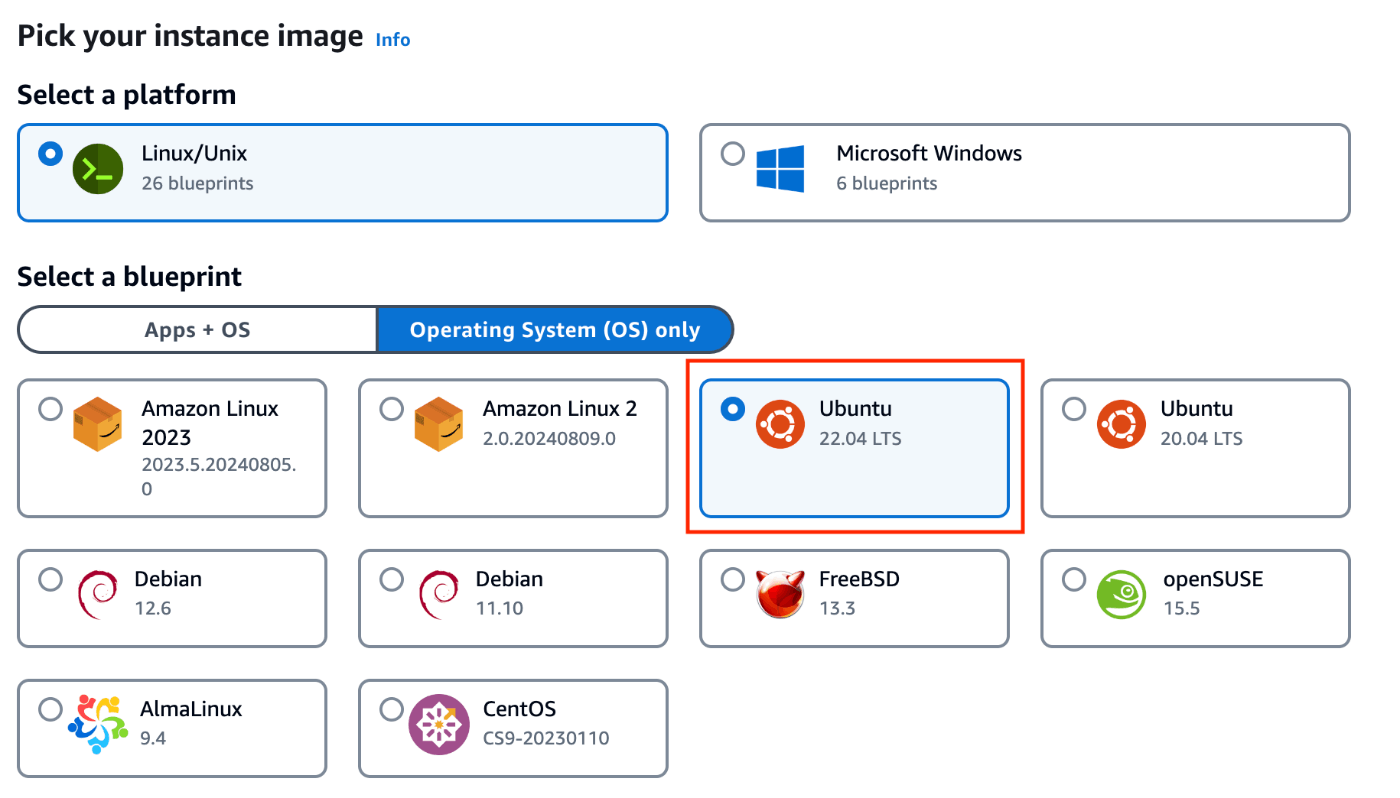Choose the FreeBSD 13.3 radio button
The height and width of the screenshot is (798, 1400).
pyautogui.click(x=732, y=580)
